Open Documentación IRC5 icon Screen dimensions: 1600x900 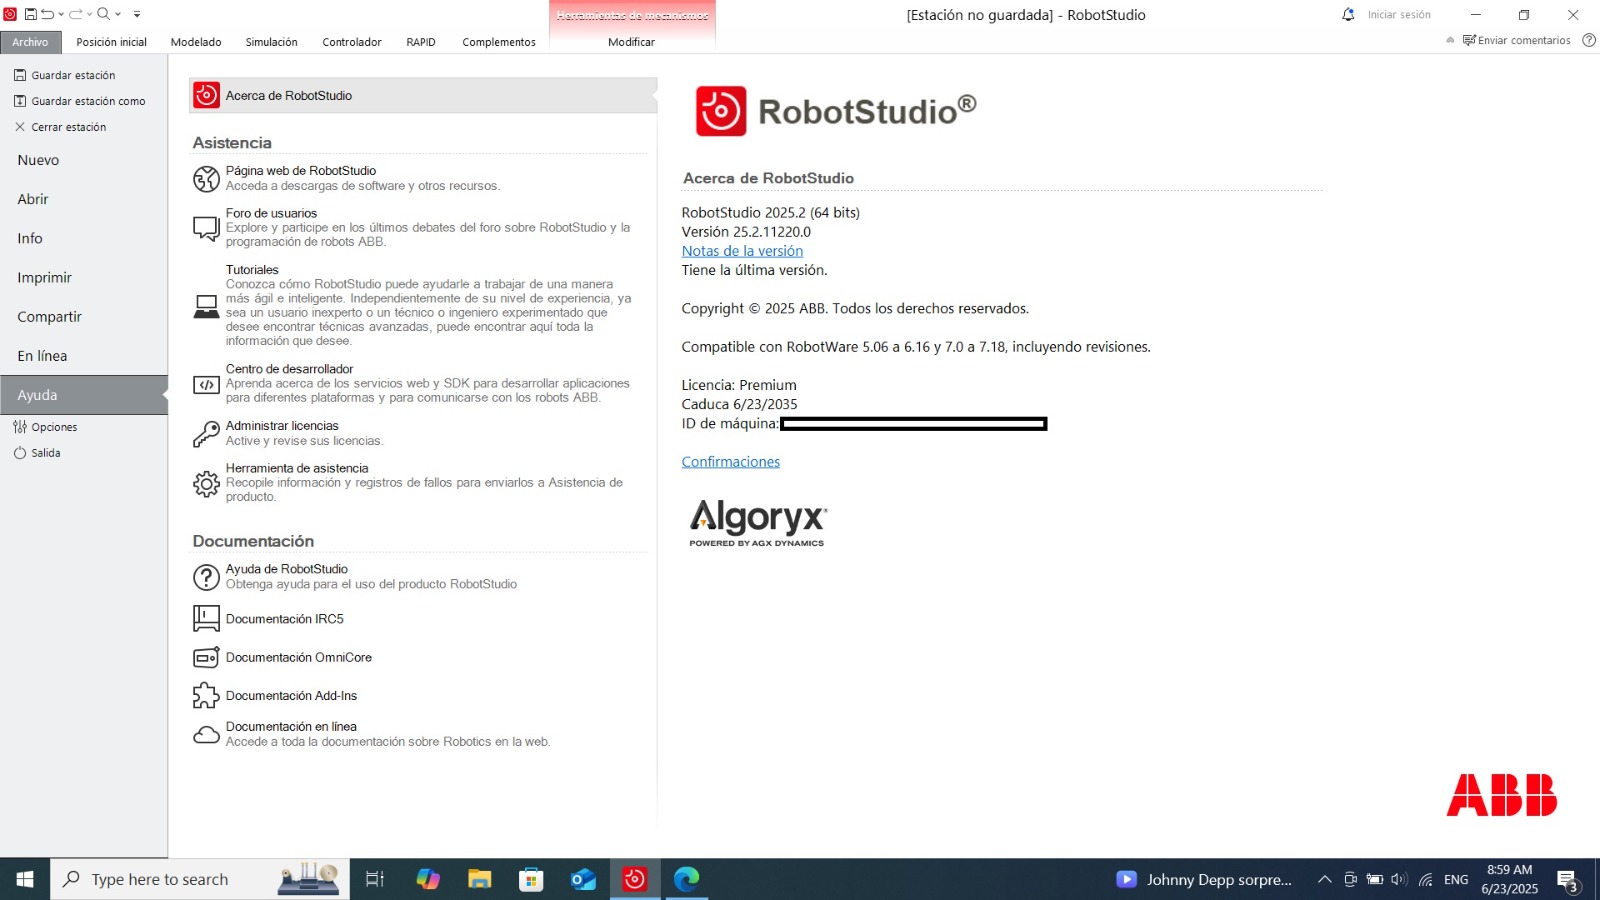click(x=206, y=619)
